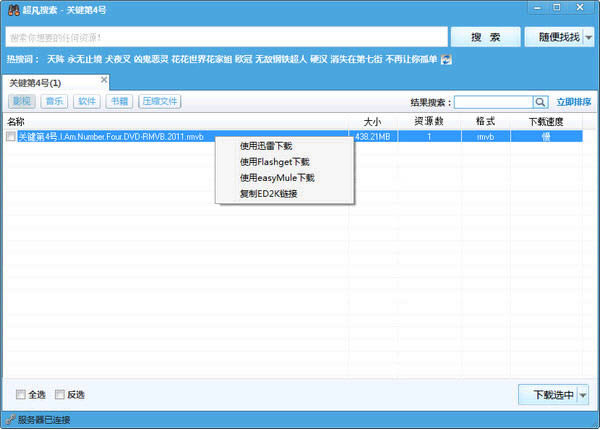This screenshot has width=600, height=430.
Task: Focus the main resource search field
Action: (225, 37)
